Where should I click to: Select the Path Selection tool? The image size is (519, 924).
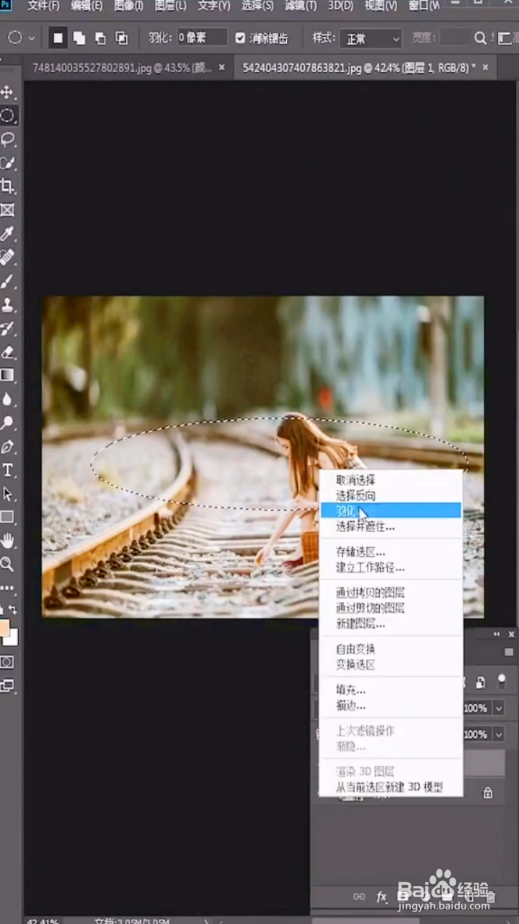7,493
